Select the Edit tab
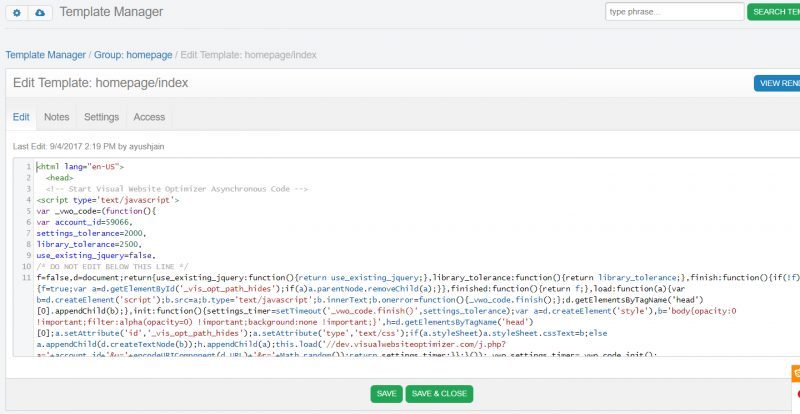The width and height of the screenshot is (800, 414). point(21,117)
